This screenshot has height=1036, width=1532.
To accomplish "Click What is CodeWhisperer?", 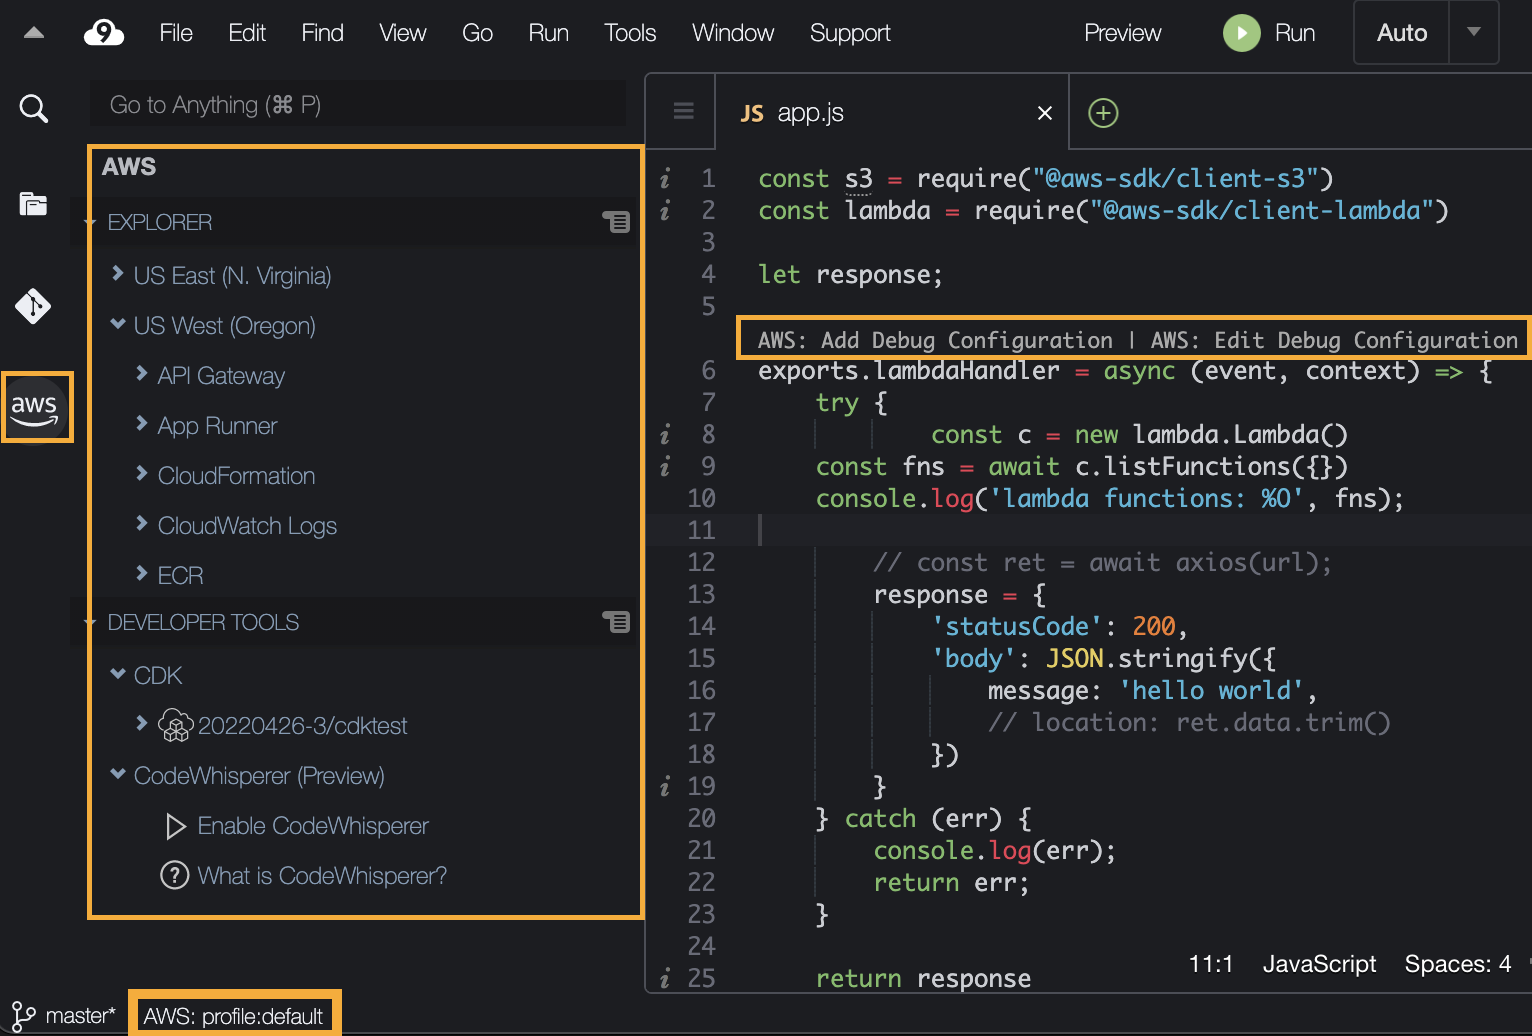I will (x=322, y=875).
